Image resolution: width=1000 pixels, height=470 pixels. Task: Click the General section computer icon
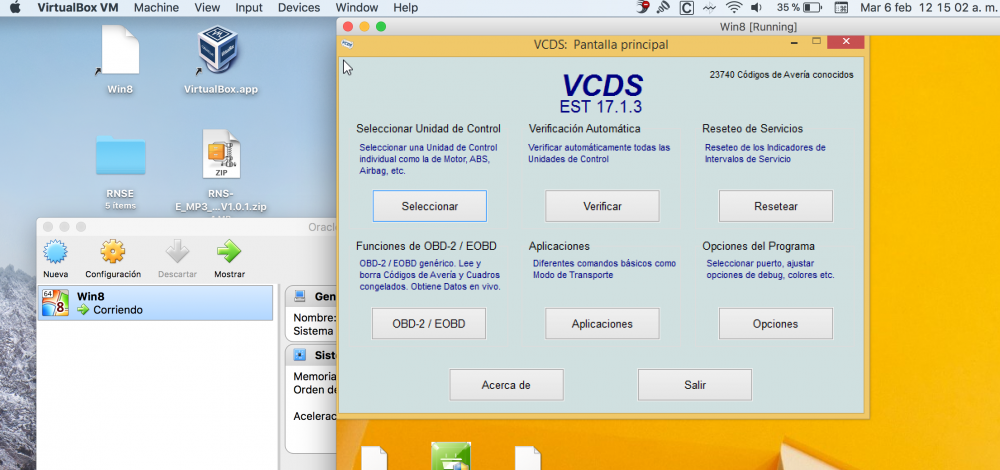pyautogui.click(x=298, y=297)
